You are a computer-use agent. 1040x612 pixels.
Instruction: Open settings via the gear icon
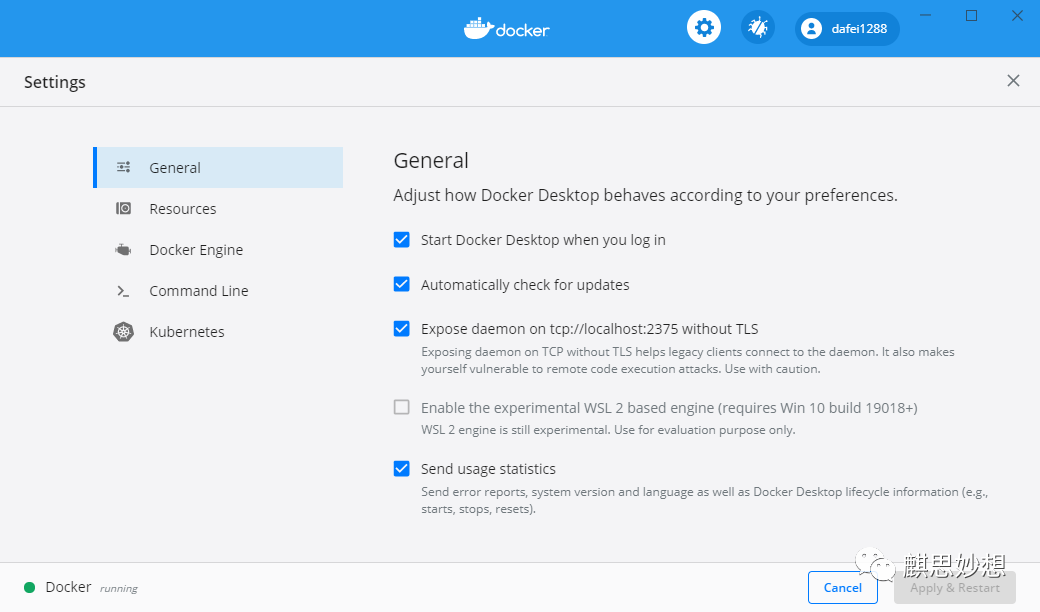click(x=704, y=28)
